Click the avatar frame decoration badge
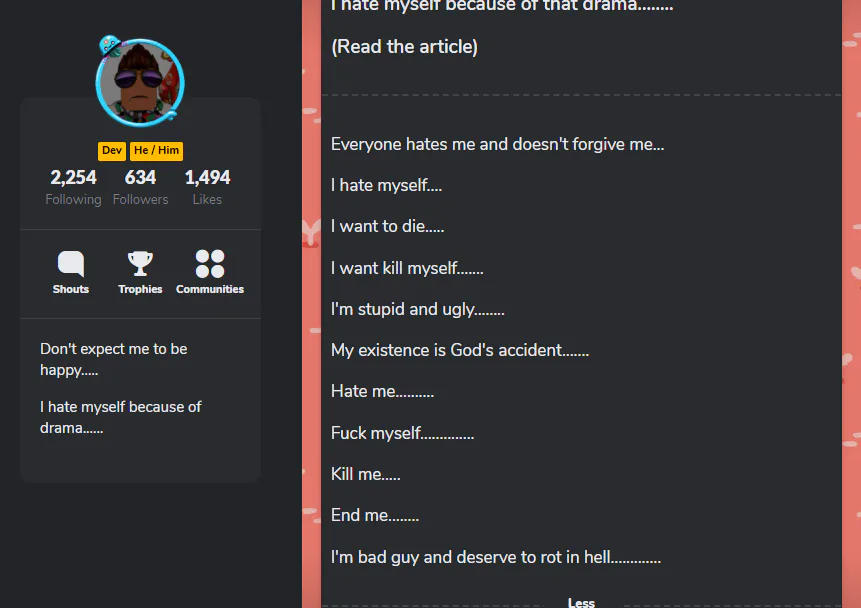 pos(109,45)
